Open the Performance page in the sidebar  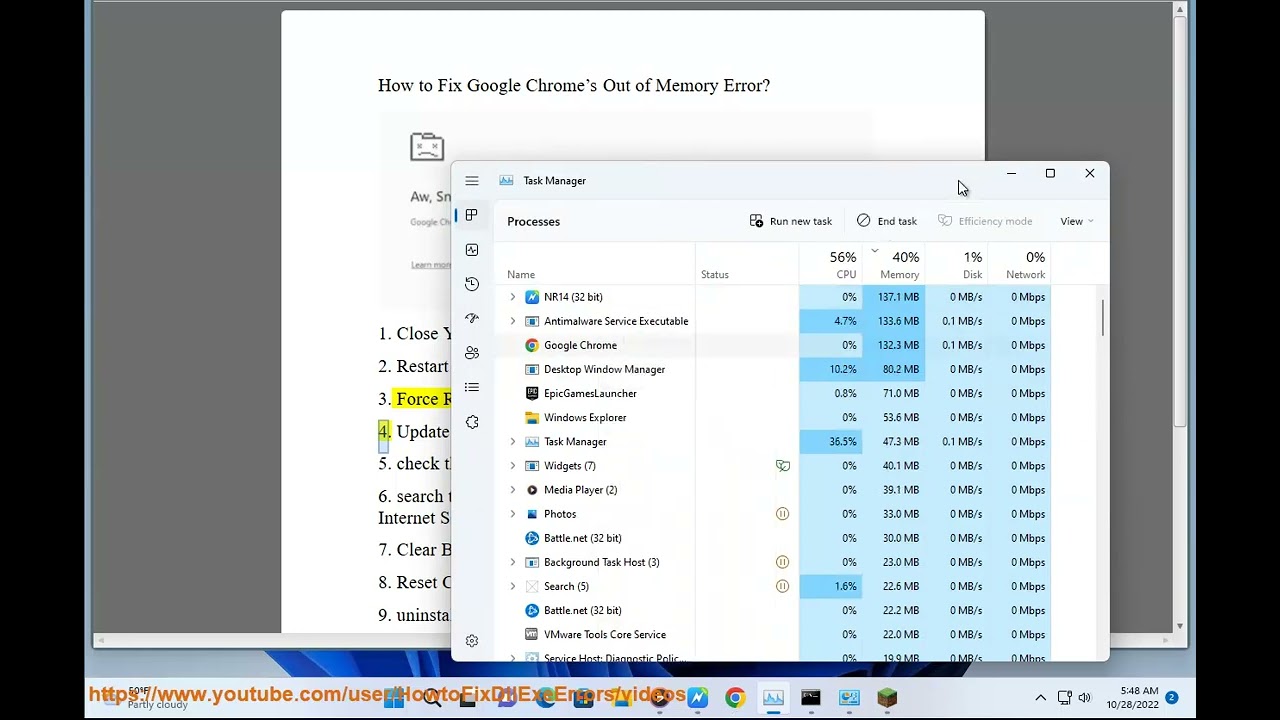point(472,250)
